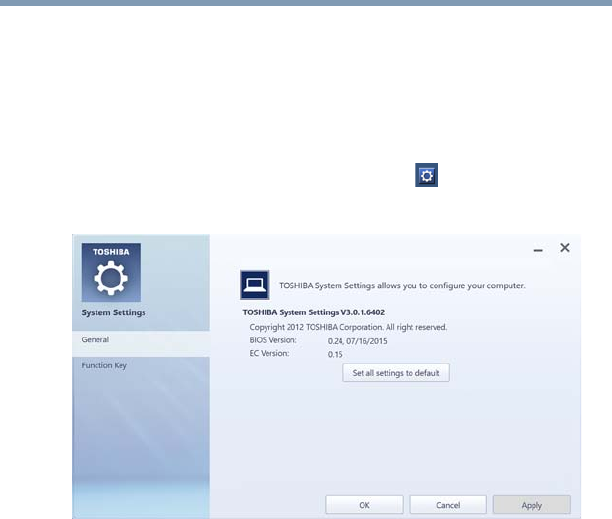Click the EC Version label
612x519 pixels.
point(269,353)
